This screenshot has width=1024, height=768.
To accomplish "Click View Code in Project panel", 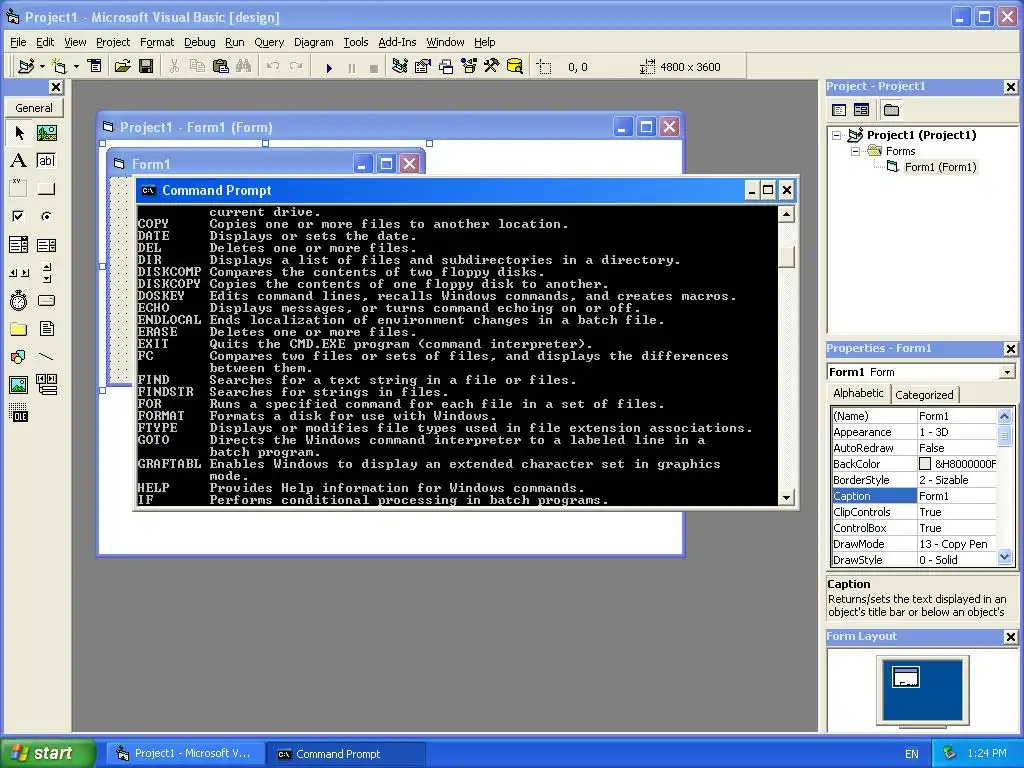I will [x=839, y=110].
